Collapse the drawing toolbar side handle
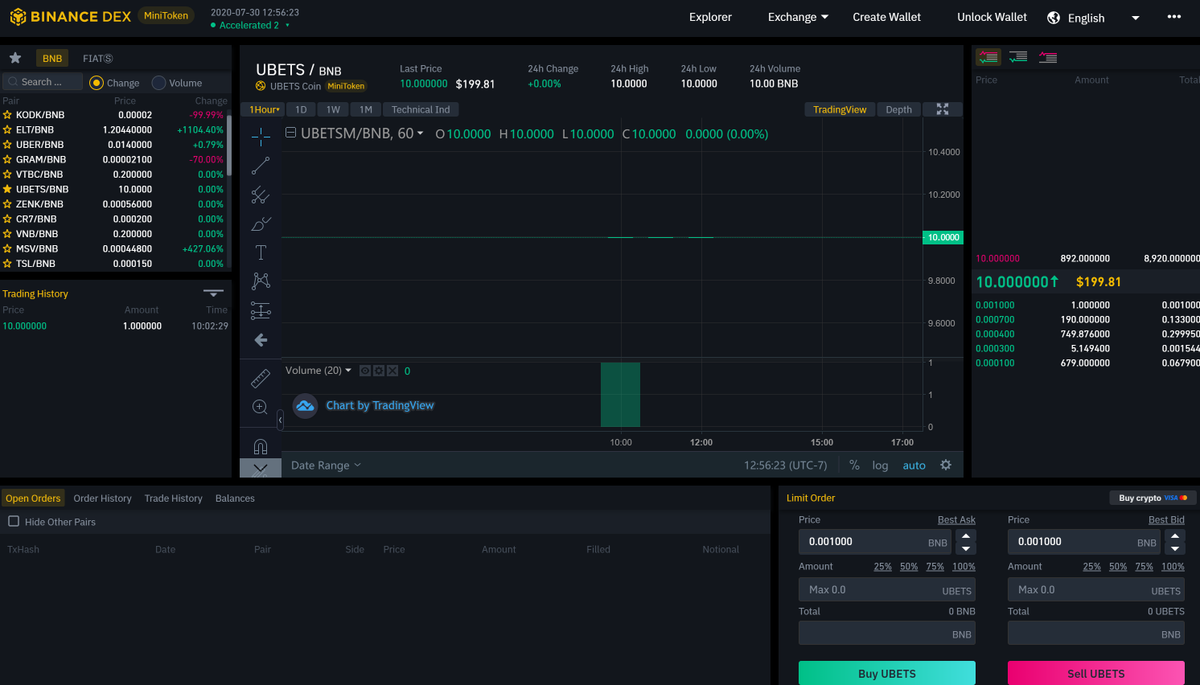Screen dimensions: 1200x685 [280, 422]
